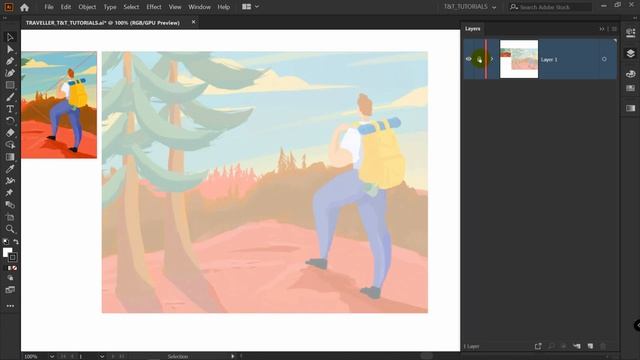
Task: Expand Layer 1 contents chevron
Action: pos(492,59)
